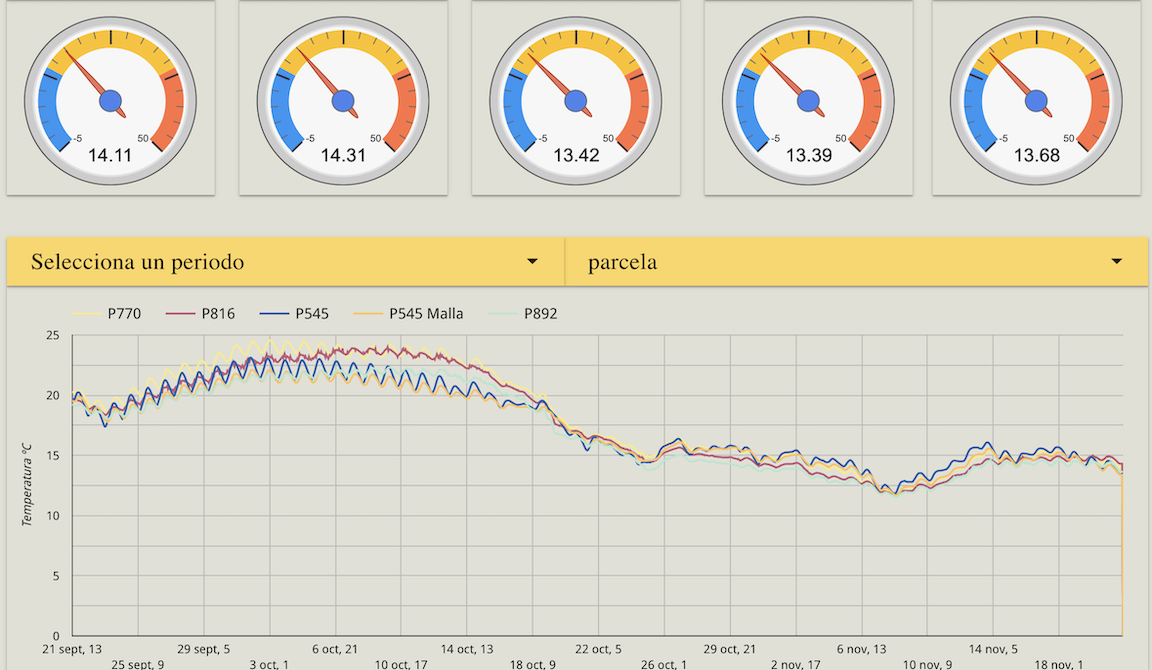The width and height of the screenshot is (1152, 670).
Task: Click the arrow of the parcela selector
Action: (x=1116, y=262)
